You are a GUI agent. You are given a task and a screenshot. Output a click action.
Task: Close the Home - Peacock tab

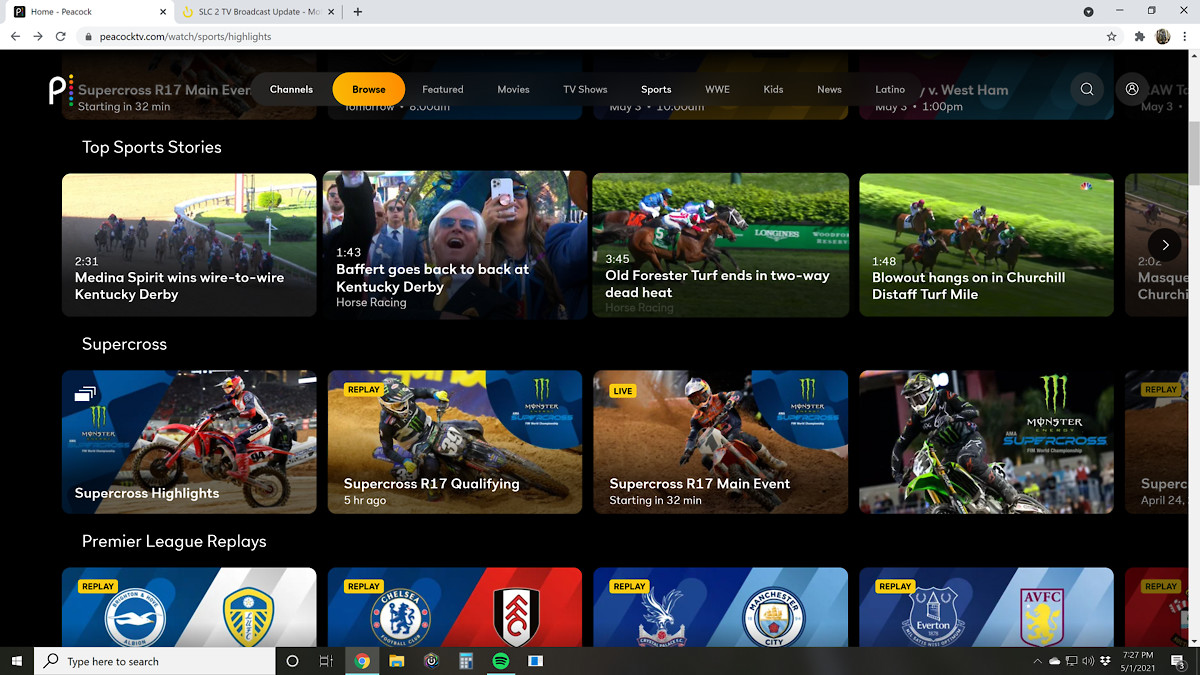pos(164,12)
